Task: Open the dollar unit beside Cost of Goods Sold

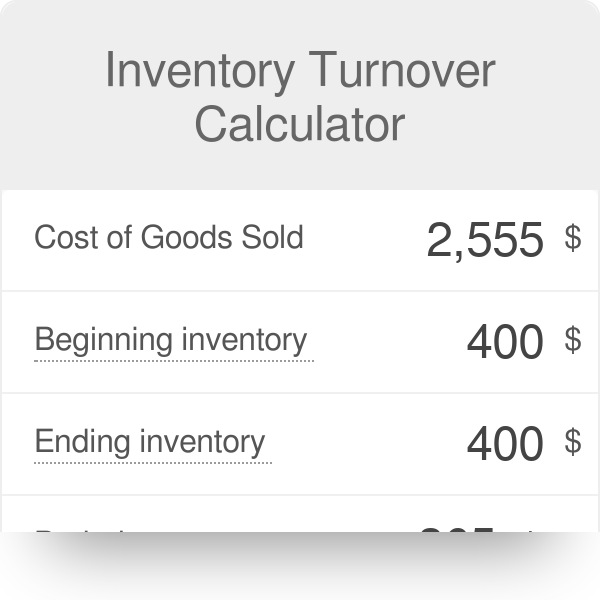Action: pyautogui.click(x=573, y=238)
